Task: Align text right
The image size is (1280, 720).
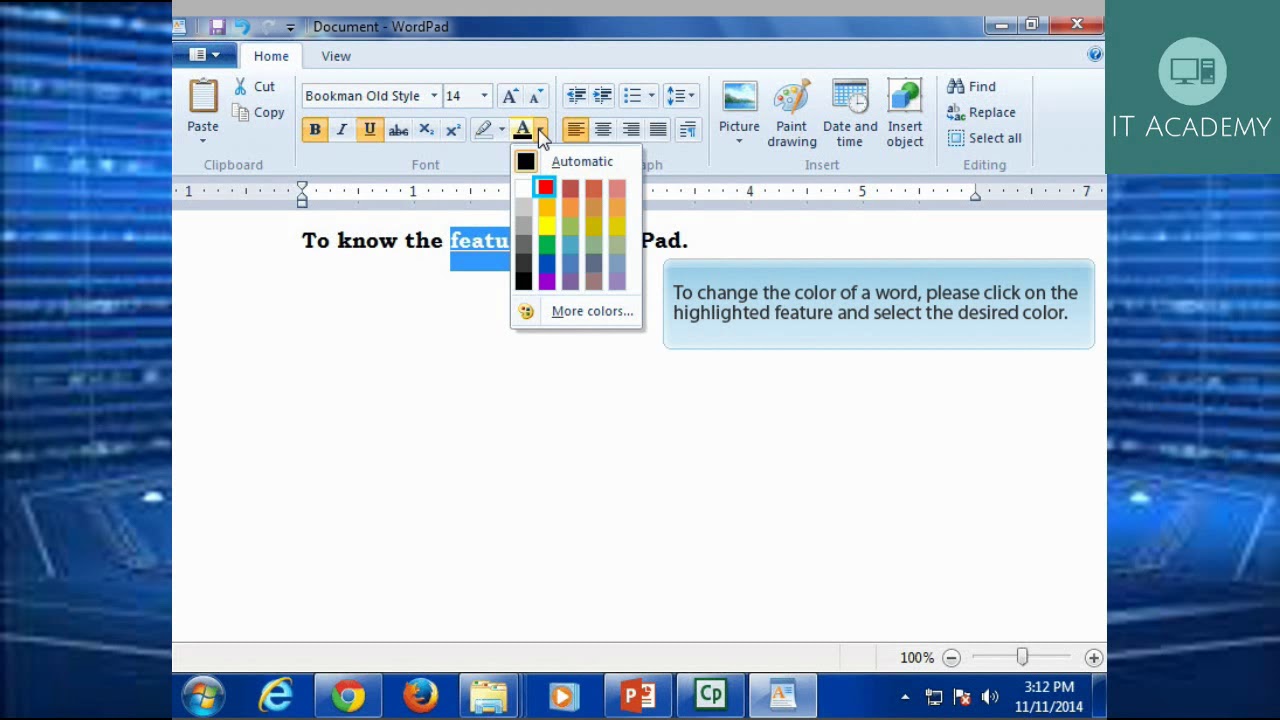Action: (631, 130)
